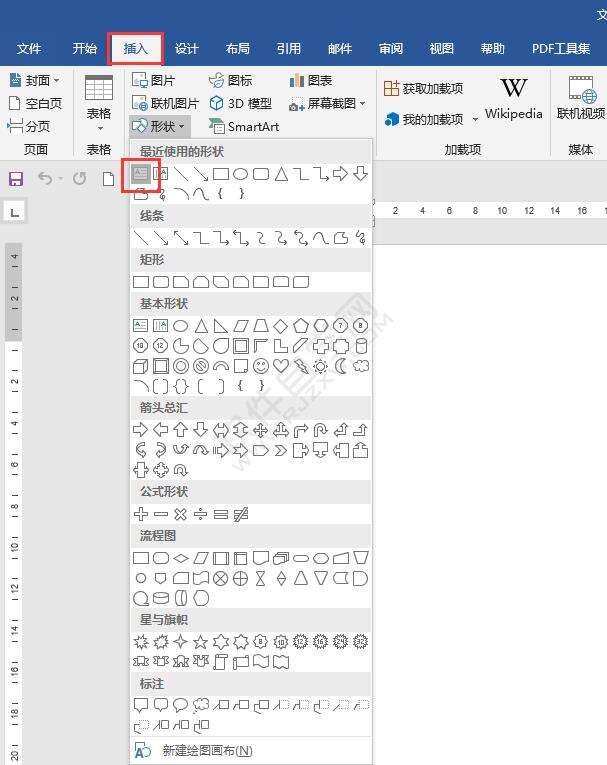Select the text box in recent shapes
Screen dimensions: 607x765
click(141, 173)
